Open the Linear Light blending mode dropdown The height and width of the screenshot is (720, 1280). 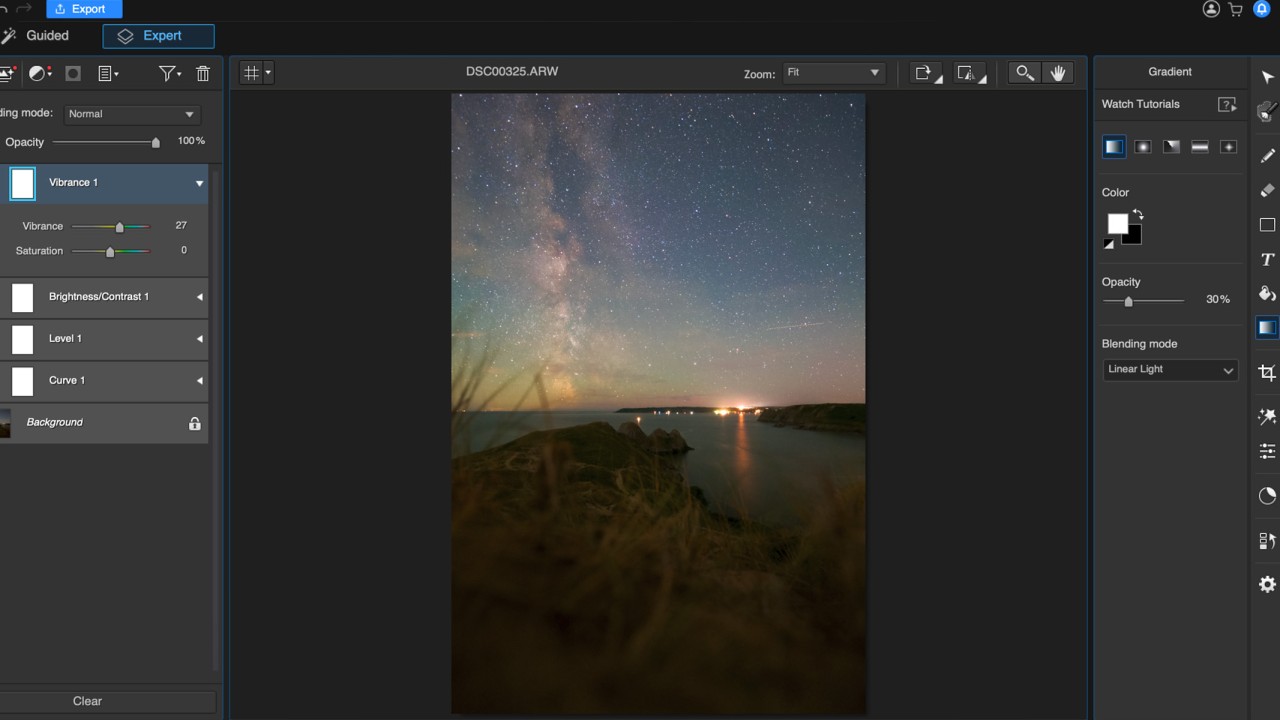[x=1170, y=370]
